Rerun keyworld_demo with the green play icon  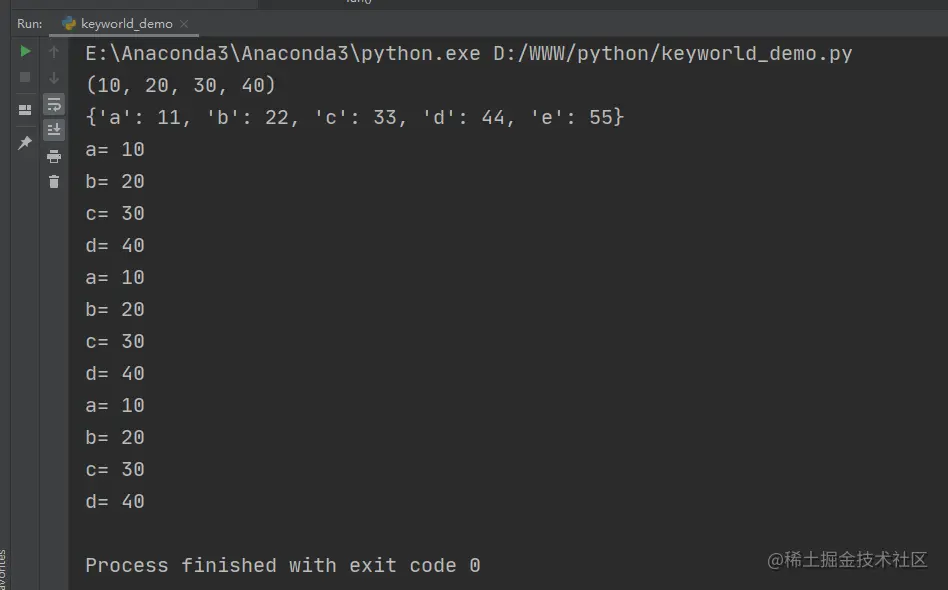[x=25, y=51]
